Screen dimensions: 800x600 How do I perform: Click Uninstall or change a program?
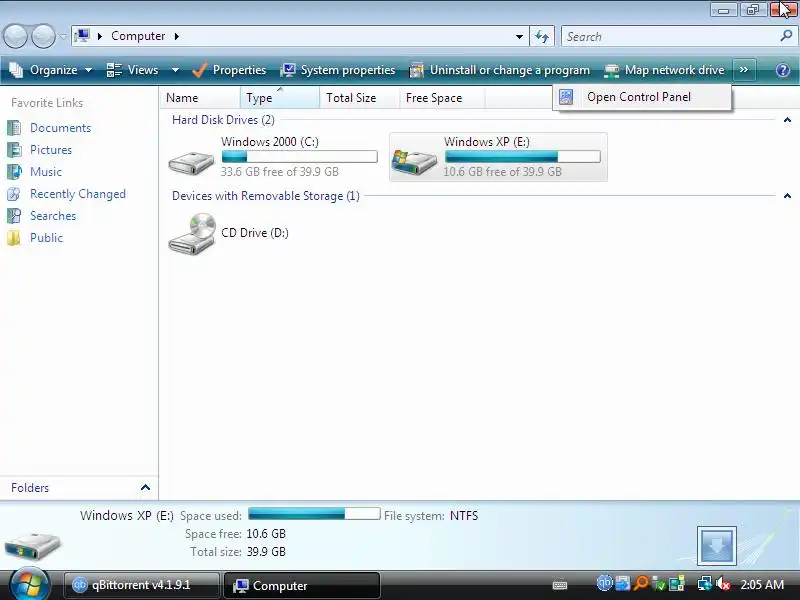click(x=499, y=70)
